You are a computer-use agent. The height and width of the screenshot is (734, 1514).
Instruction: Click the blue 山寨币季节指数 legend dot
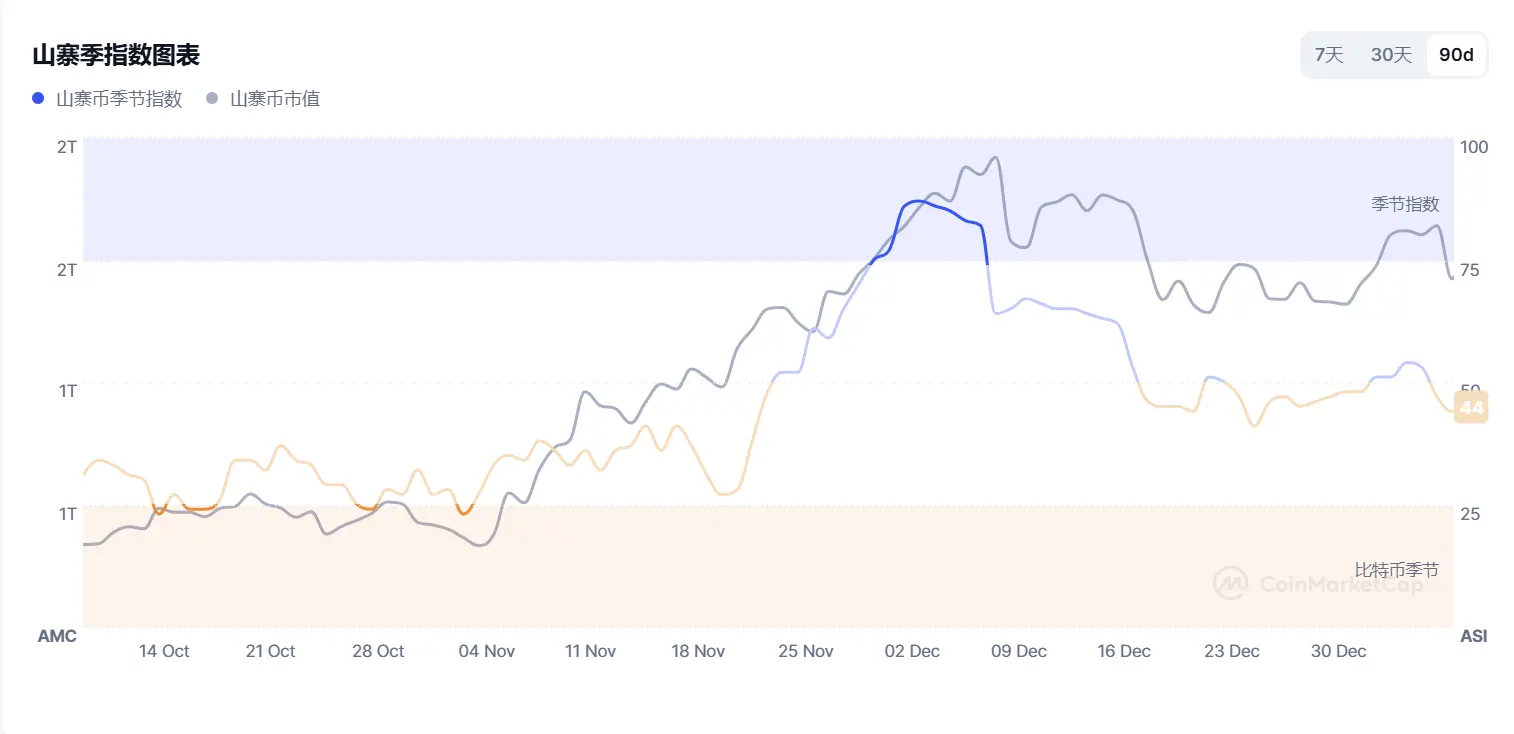(39, 98)
